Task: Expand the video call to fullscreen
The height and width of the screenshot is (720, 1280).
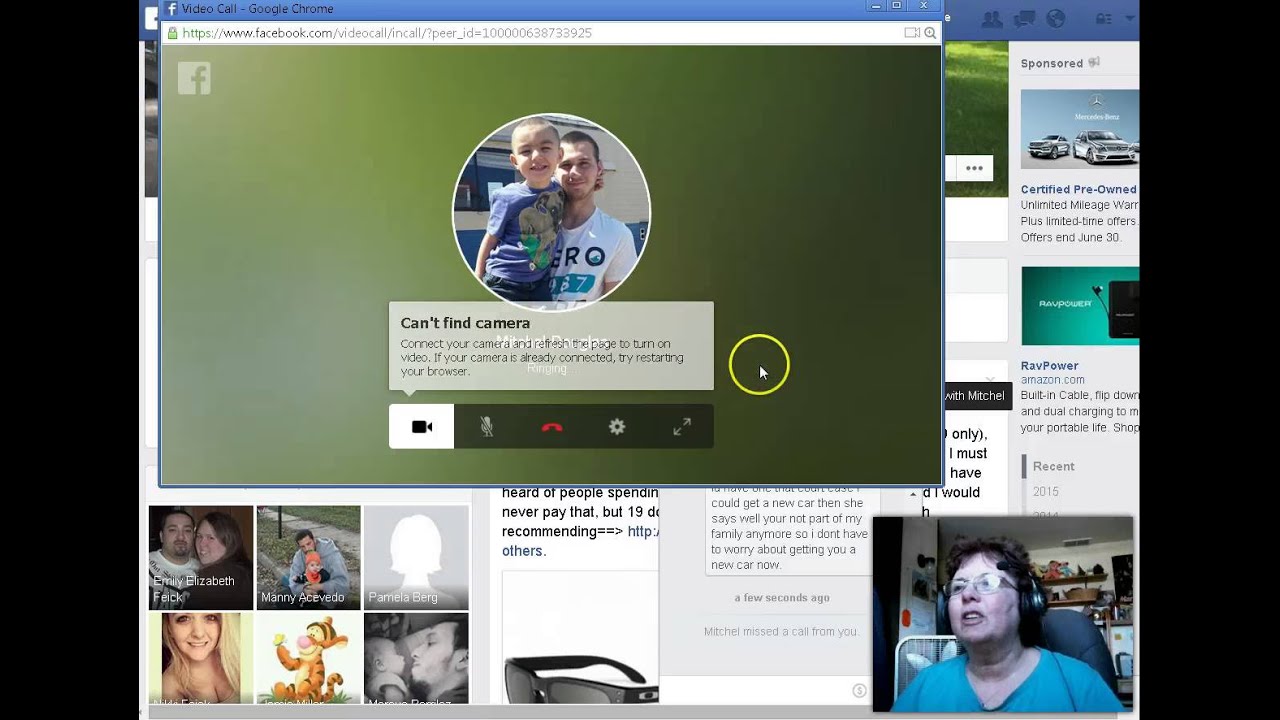Action: point(682,427)
